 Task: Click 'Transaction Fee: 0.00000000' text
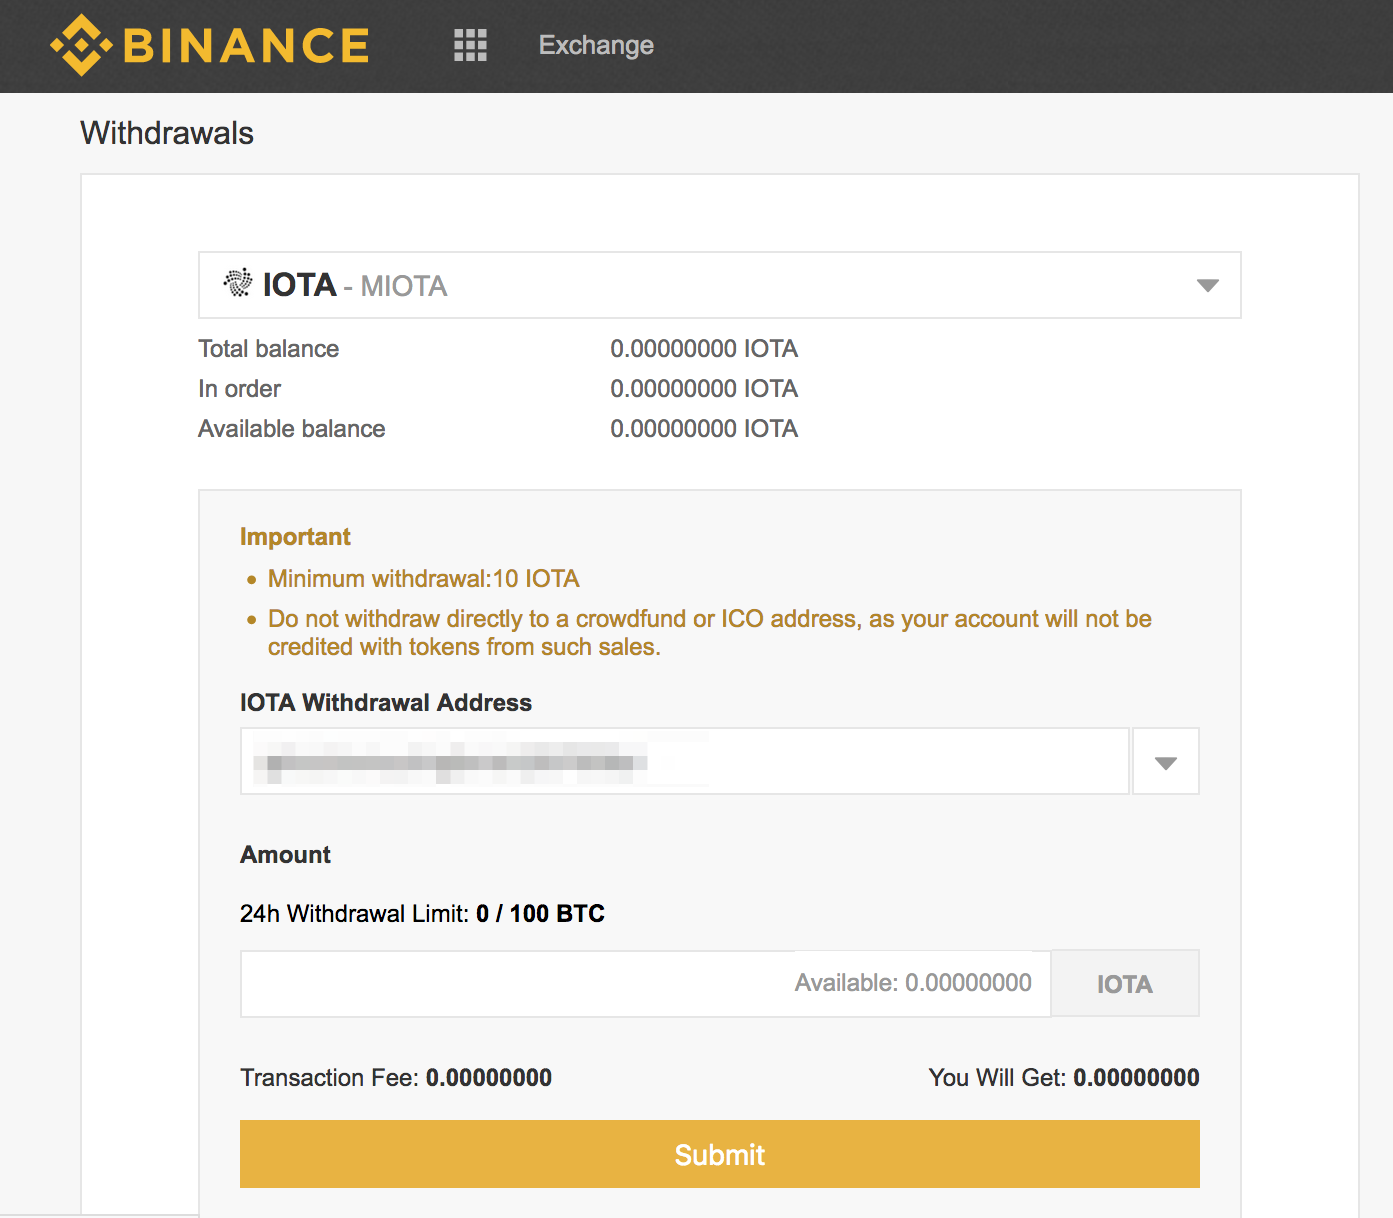coord(396,1078)
